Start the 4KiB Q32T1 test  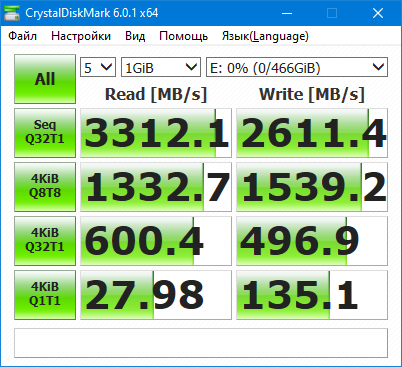point(45,241)
